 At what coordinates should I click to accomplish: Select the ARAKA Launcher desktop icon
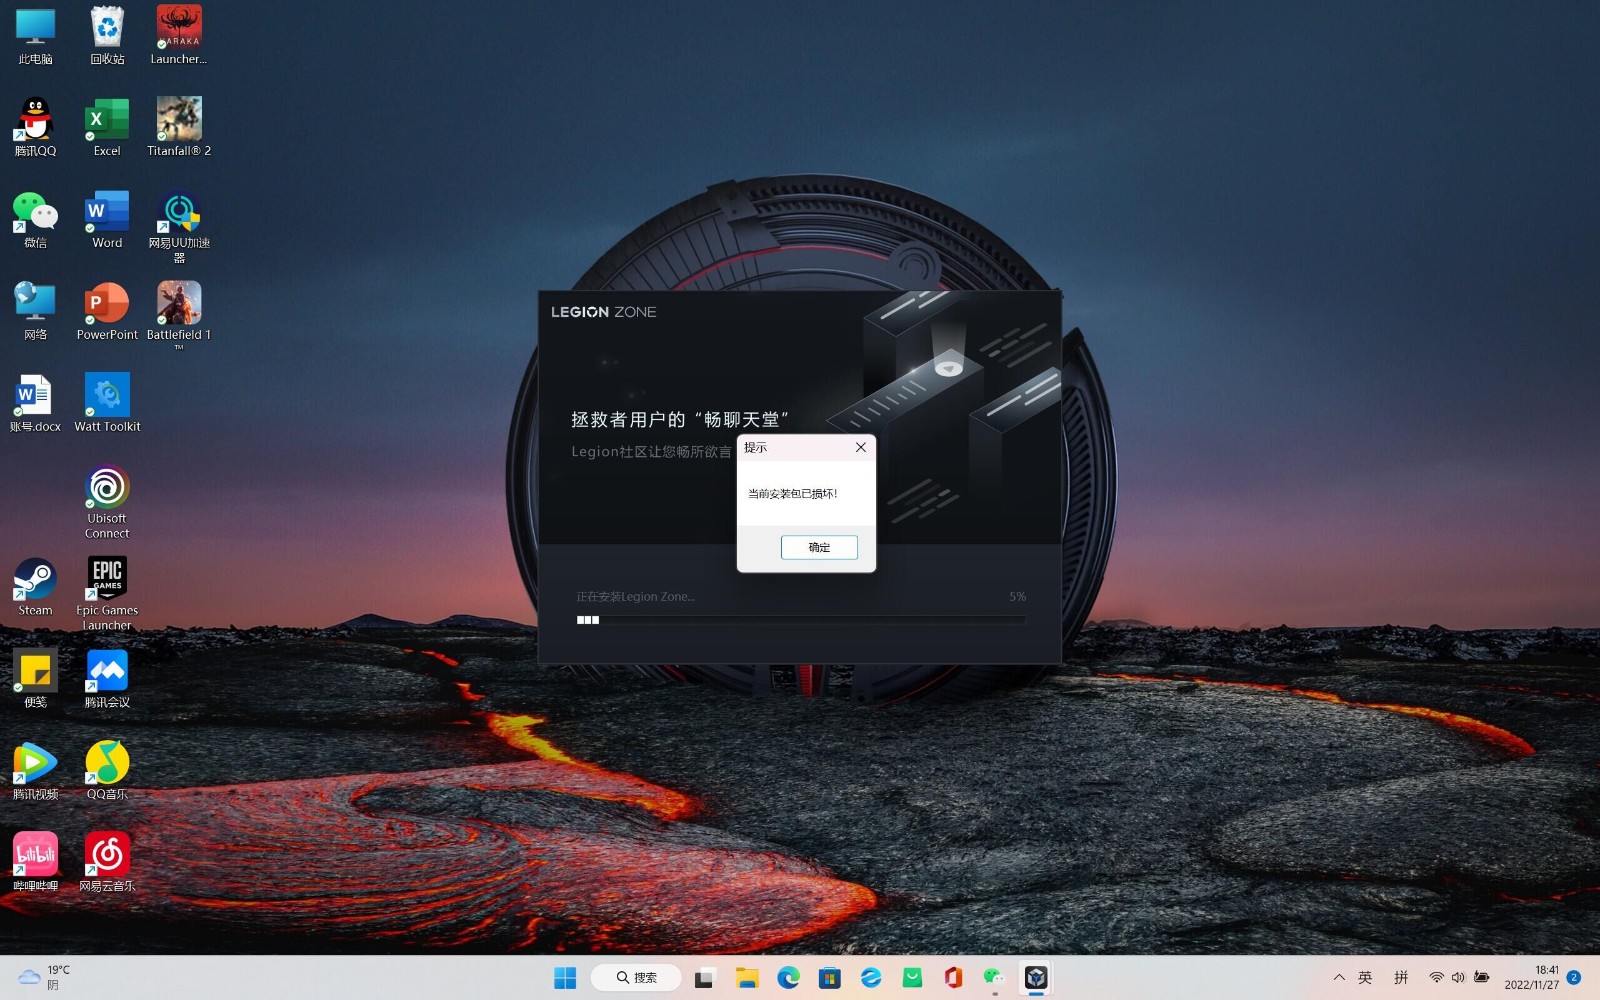click(179, 37)
